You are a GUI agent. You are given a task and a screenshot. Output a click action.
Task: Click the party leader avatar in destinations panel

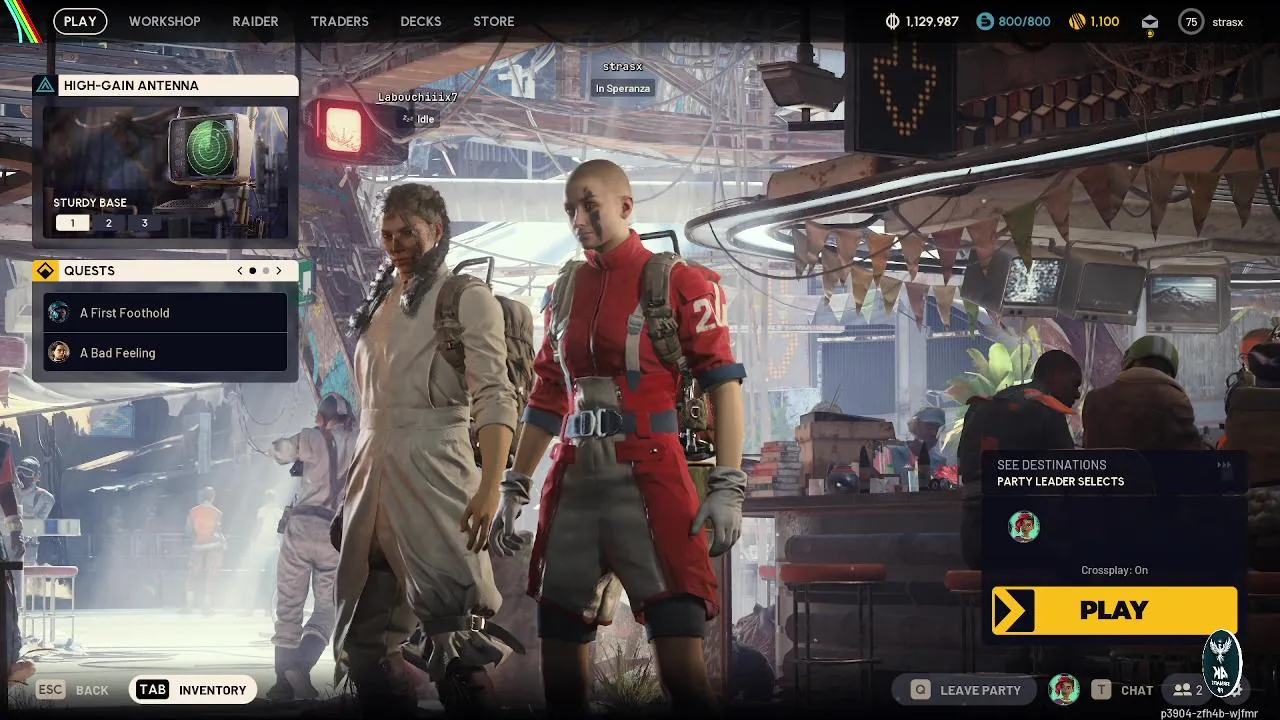click(1024, 526)
